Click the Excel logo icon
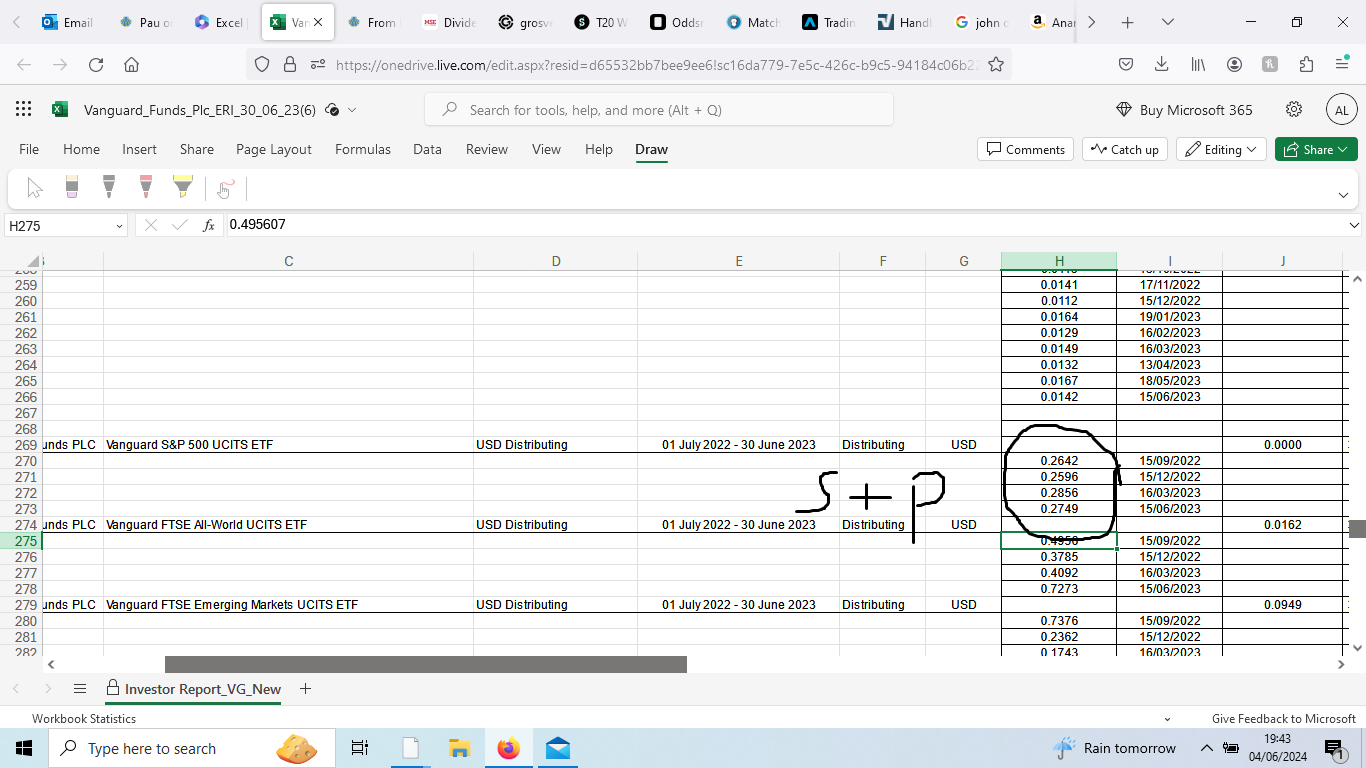The image size is (1366, 768). tap(60, 110)
